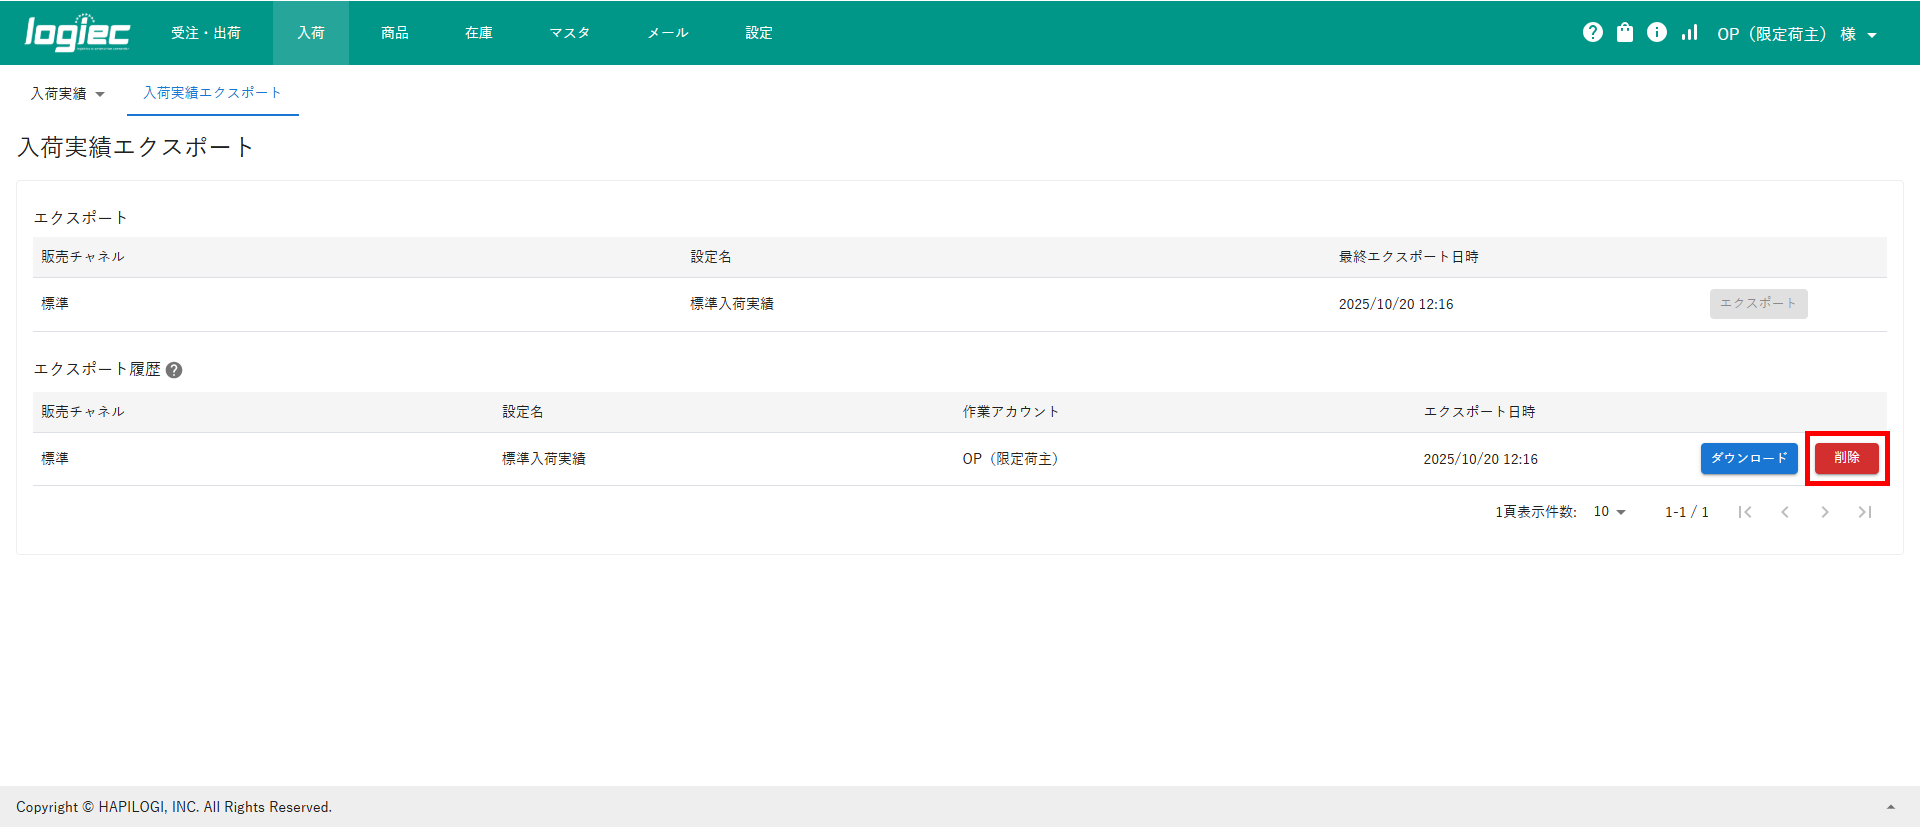Switch to the 入荷実績エクスポート tab
Viewport: 1920px width, 827px height.
(x=212, y=93)
